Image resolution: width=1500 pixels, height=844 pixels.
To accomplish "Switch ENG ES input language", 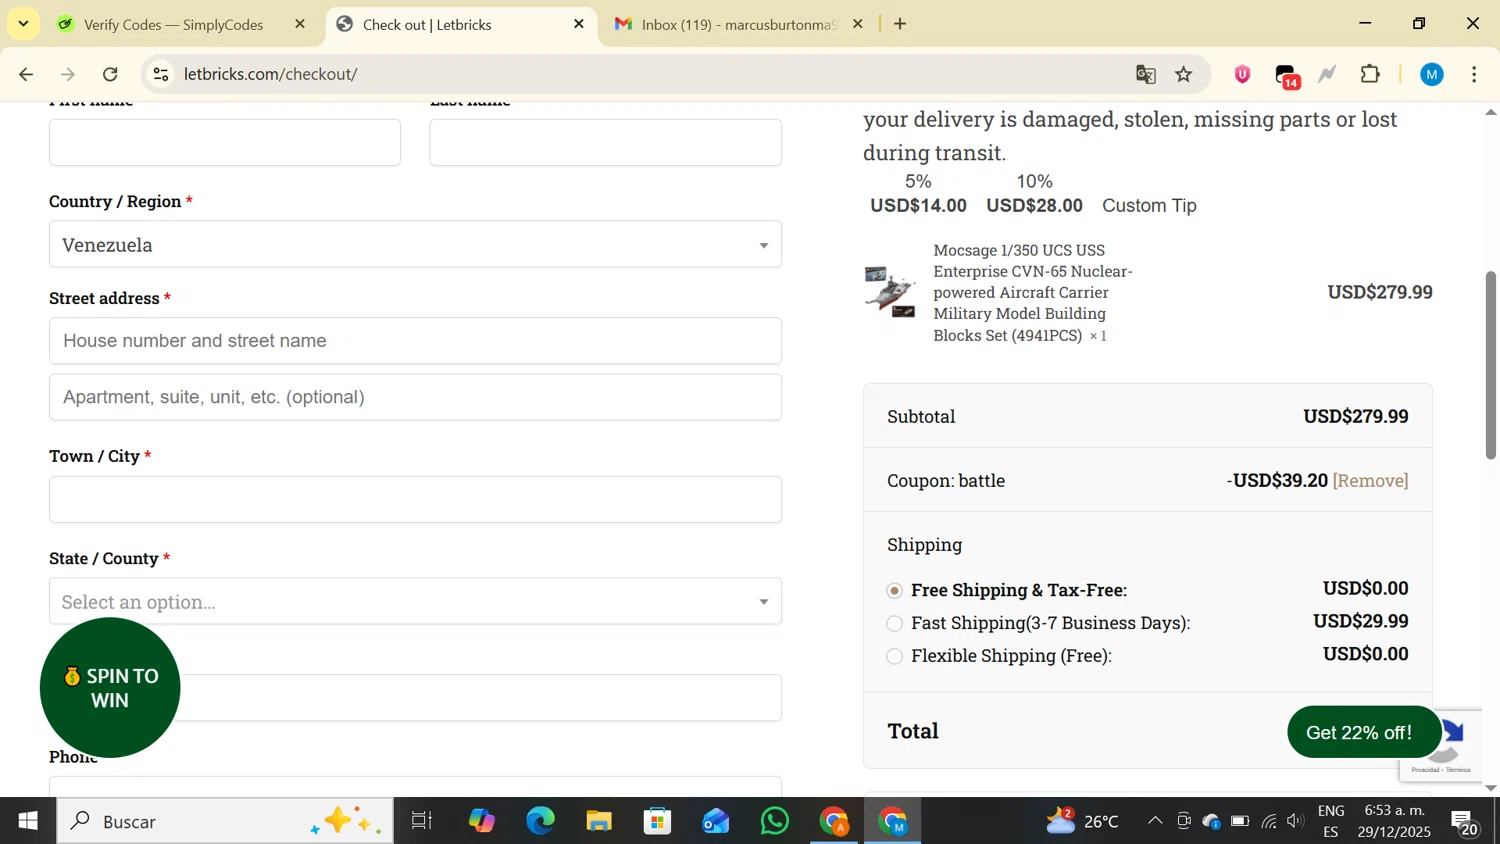I will [1331, 821].
